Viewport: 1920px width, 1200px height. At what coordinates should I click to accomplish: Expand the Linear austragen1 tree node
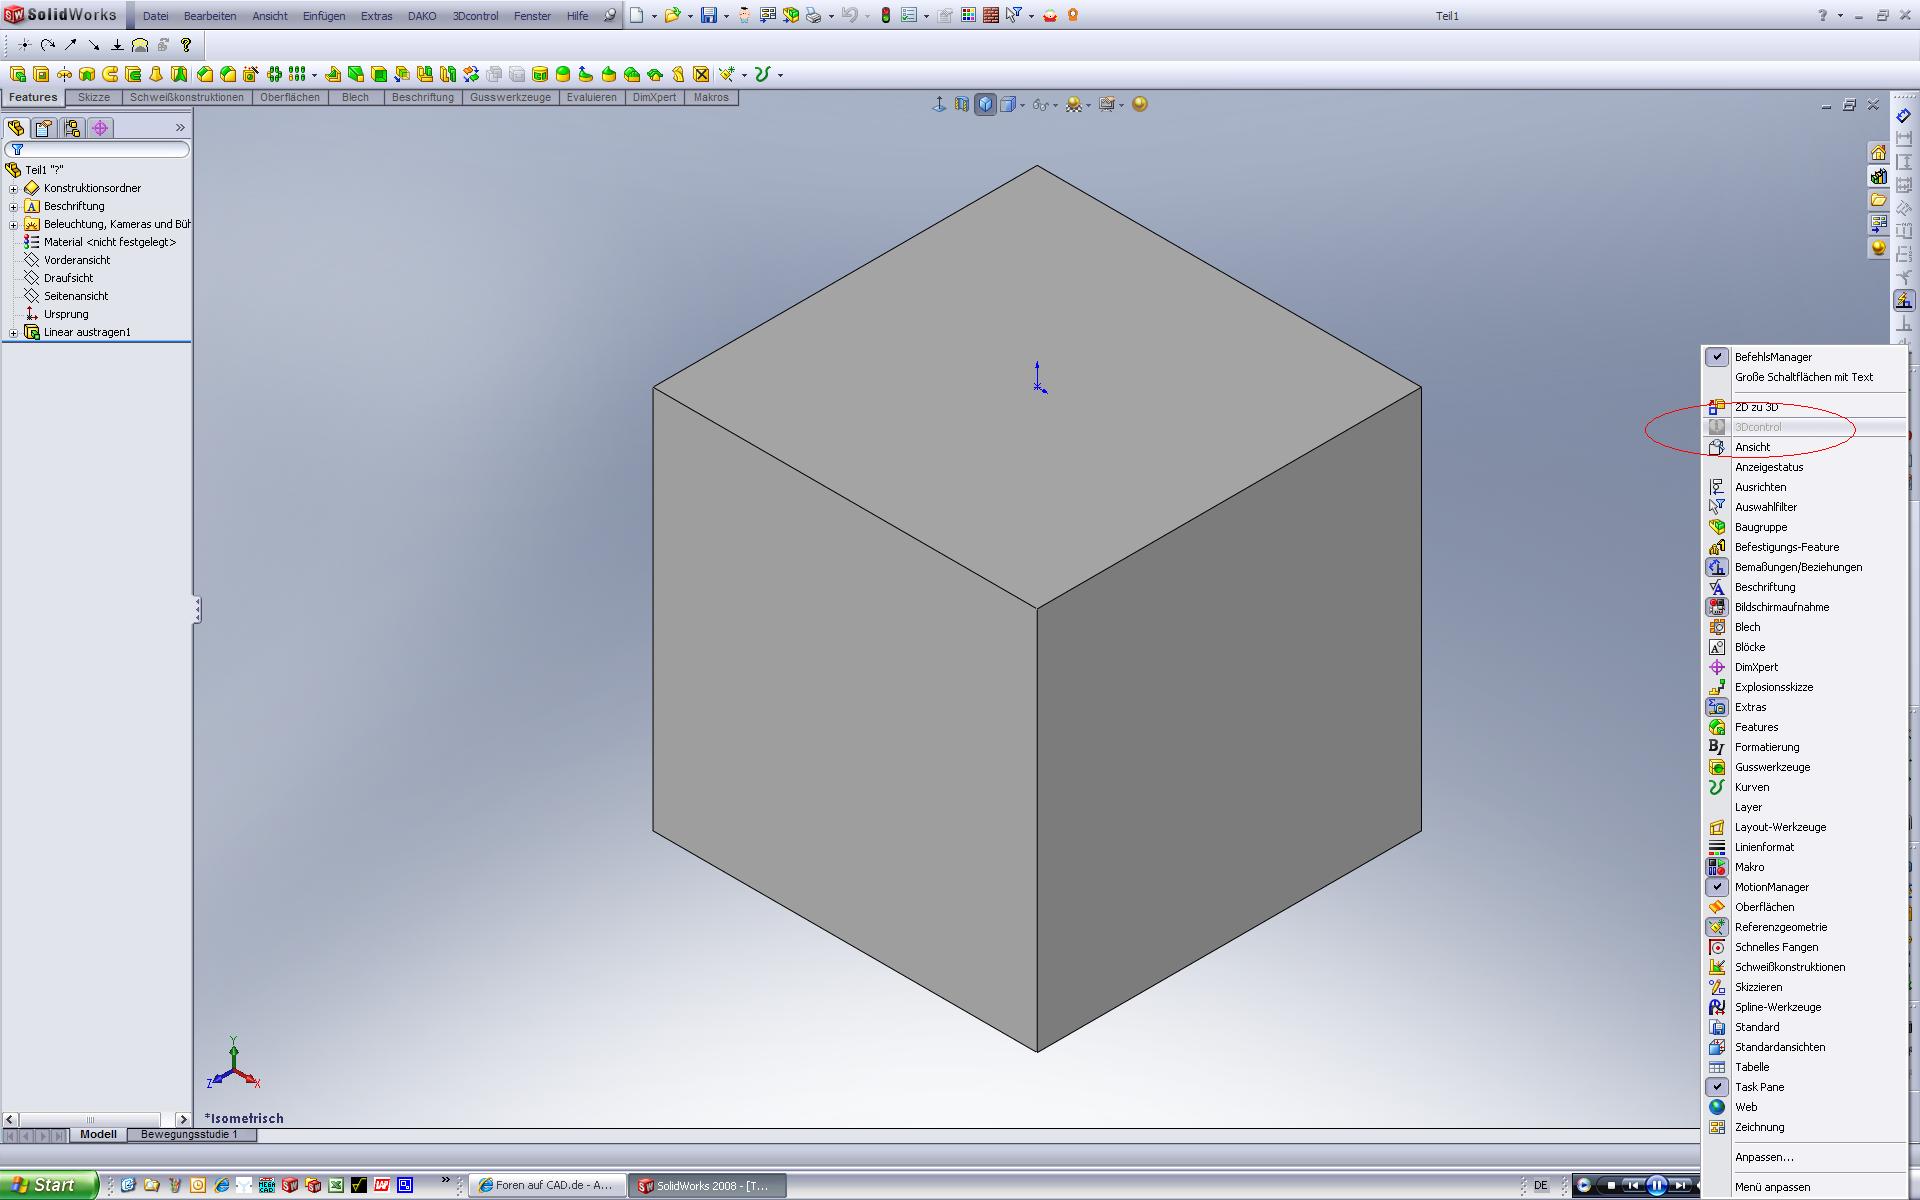tap(14, 332)
